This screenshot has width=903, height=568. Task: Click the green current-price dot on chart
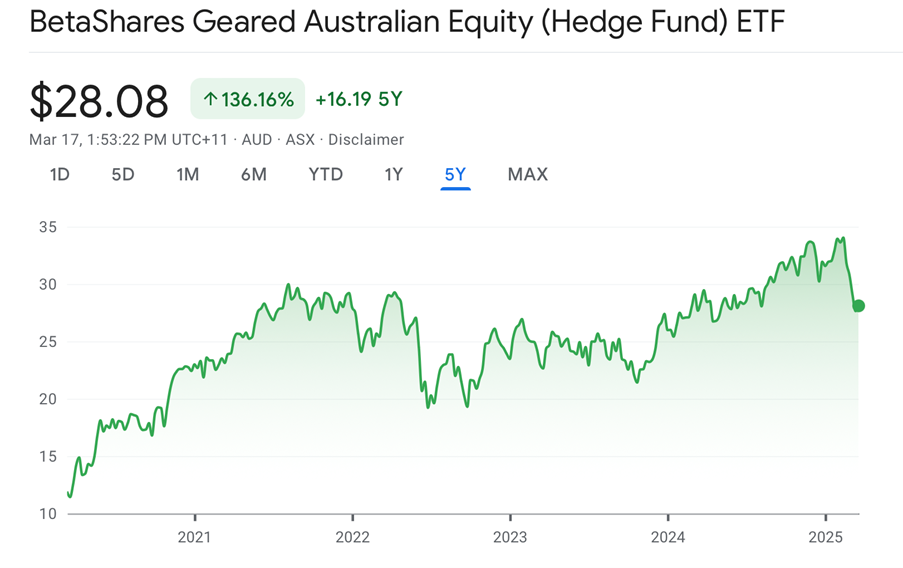[x=858, y=306]
